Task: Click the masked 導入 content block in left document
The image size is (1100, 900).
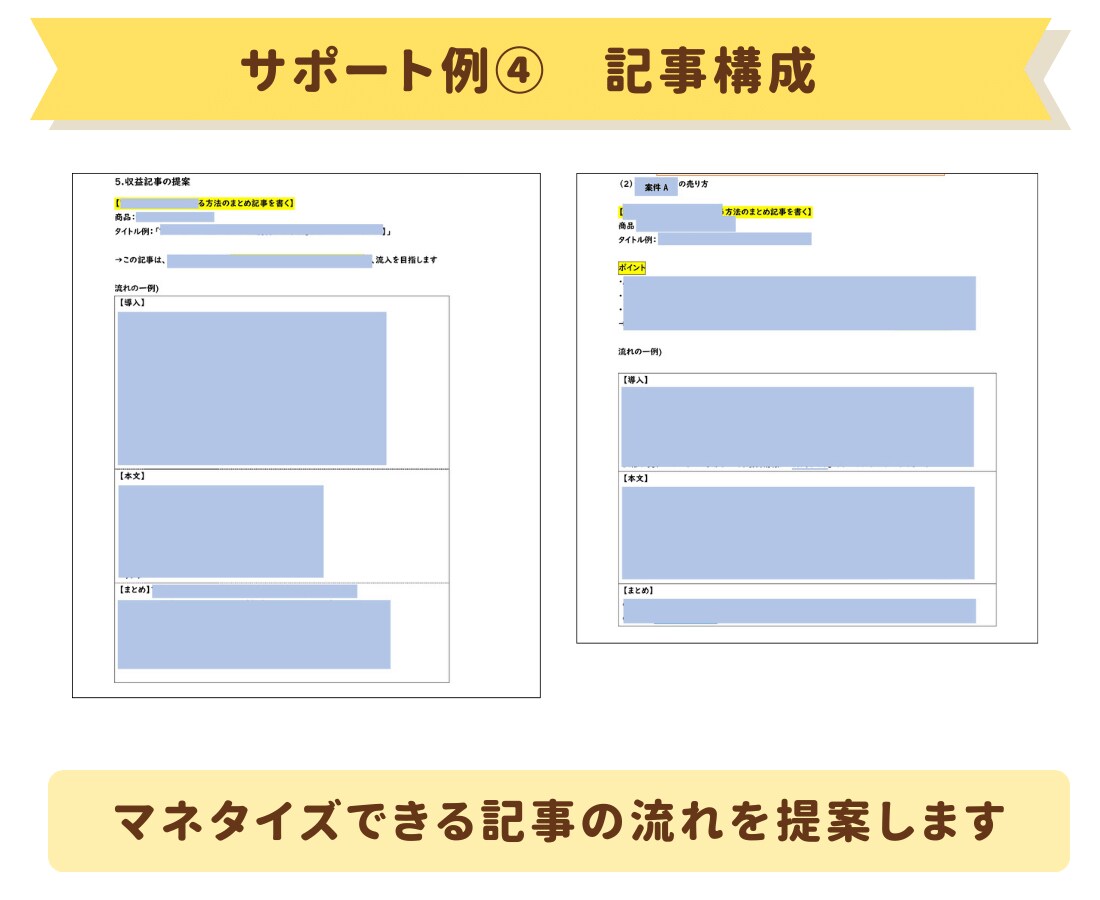Action: 252,389
